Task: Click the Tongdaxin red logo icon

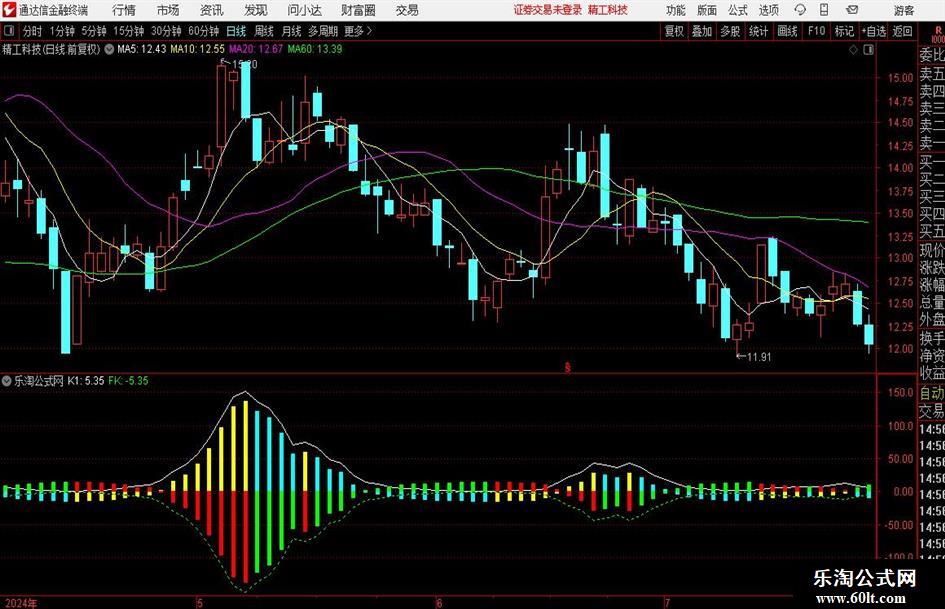Action: click(9, 10)
